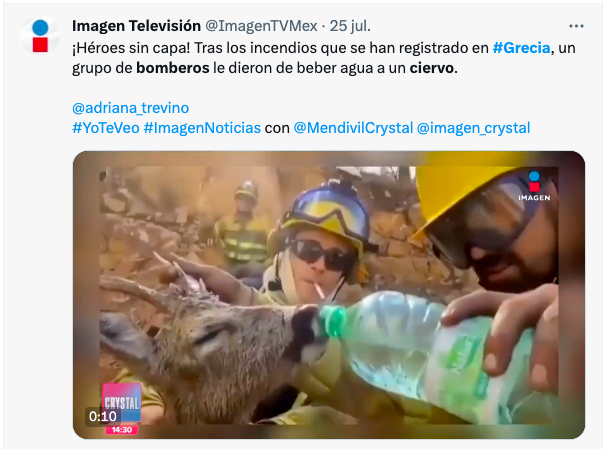
Task: Visit the @MendivilCrystal profile mention
Action: tap(353, 128)
